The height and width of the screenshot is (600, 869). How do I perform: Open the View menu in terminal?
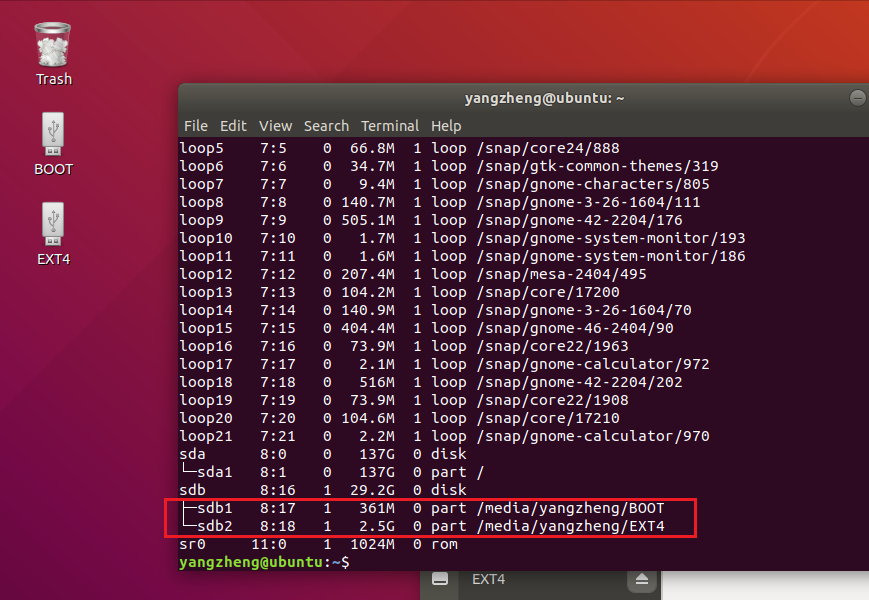point(275,126)
